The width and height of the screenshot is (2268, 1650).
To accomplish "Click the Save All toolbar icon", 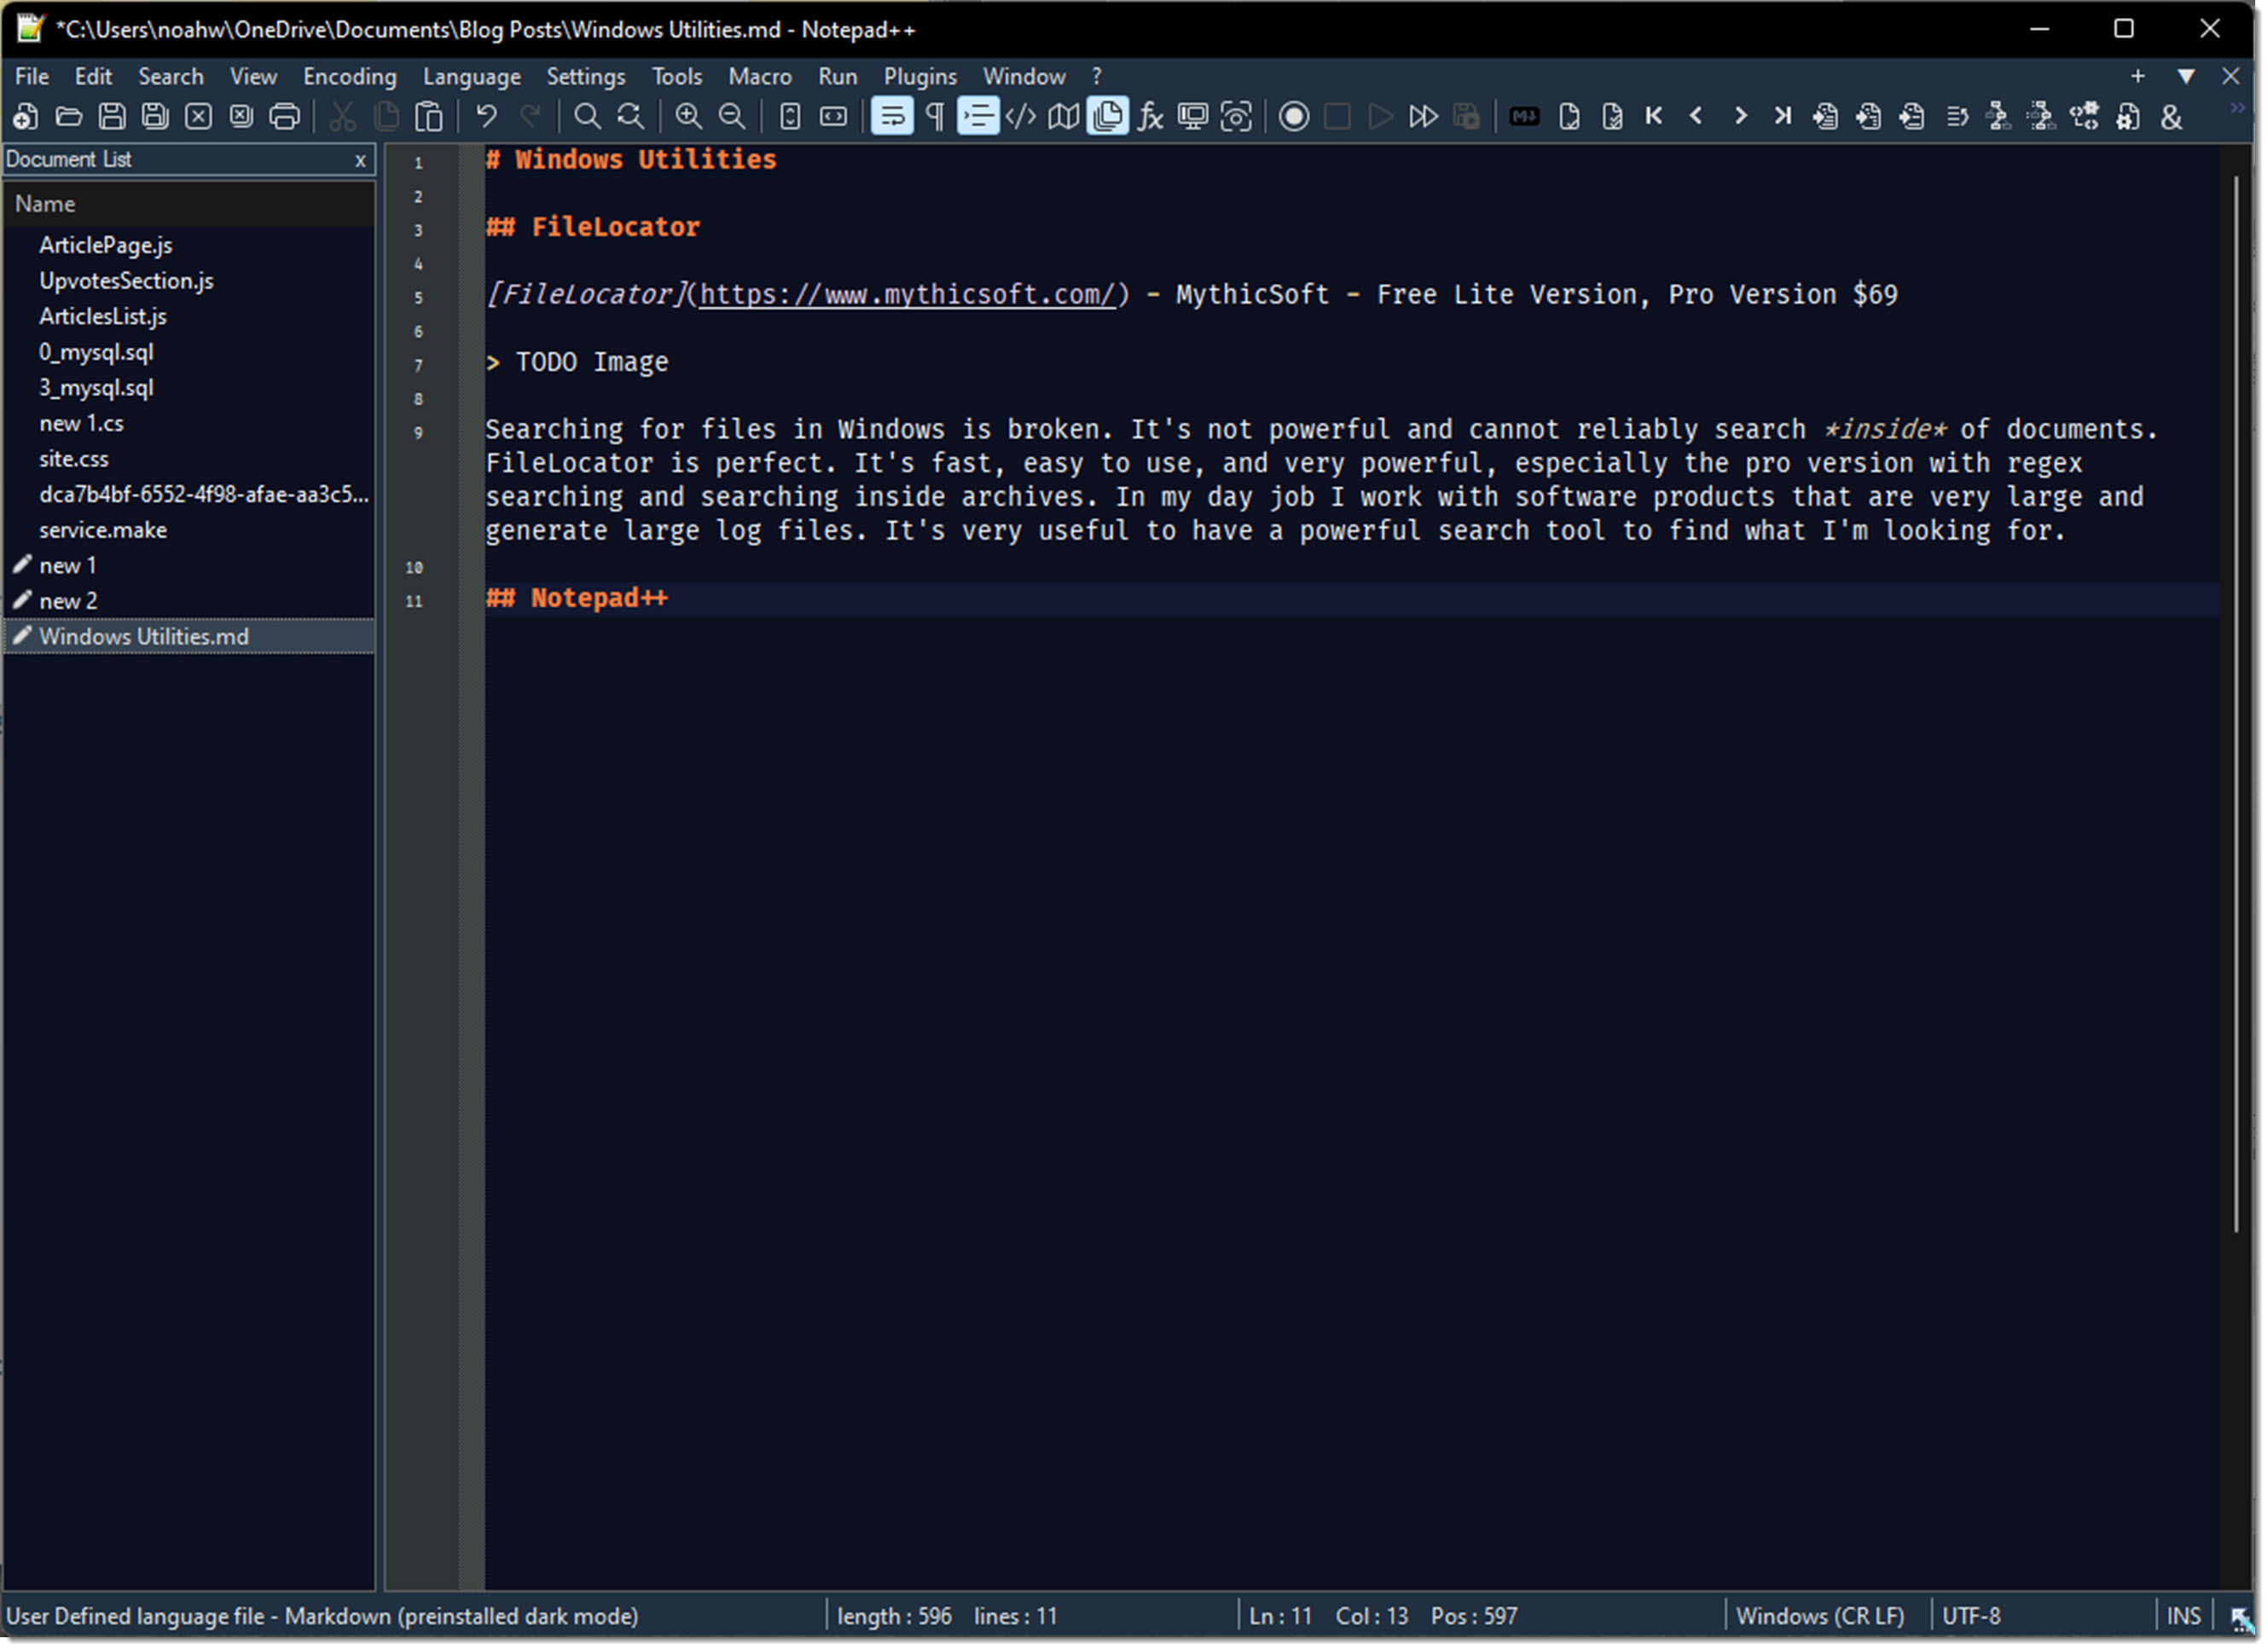I will pyautogui.click(x=155, y=117).
